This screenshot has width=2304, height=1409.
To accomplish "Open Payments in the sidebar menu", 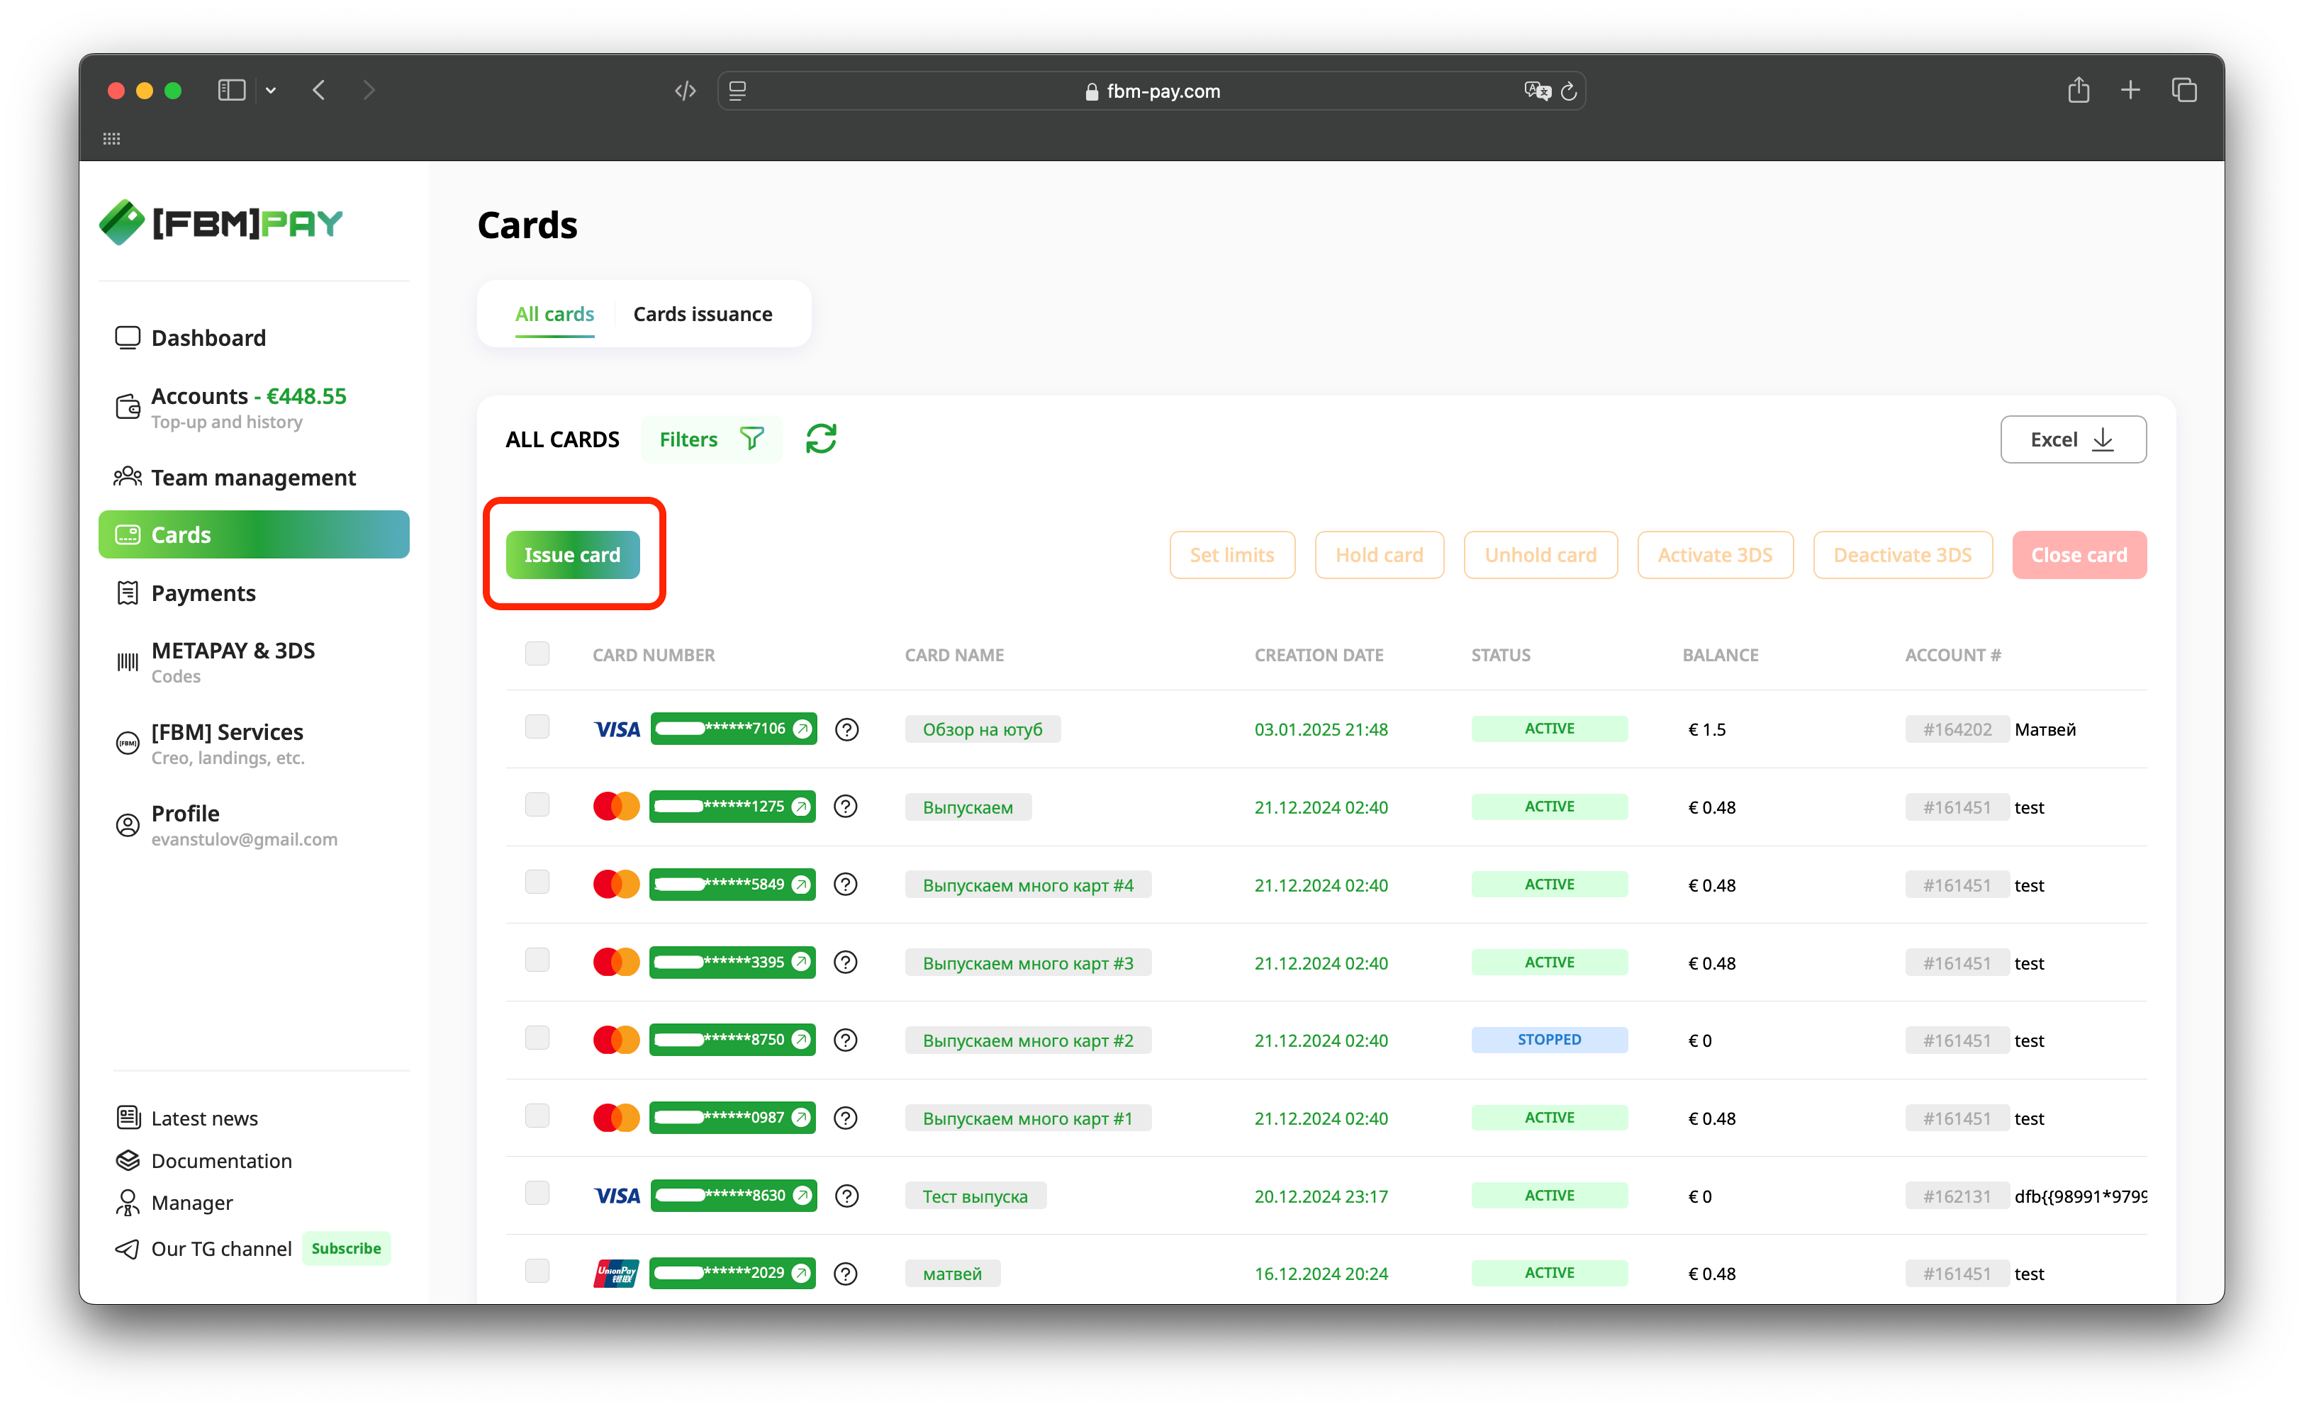I will coord(203,593).
